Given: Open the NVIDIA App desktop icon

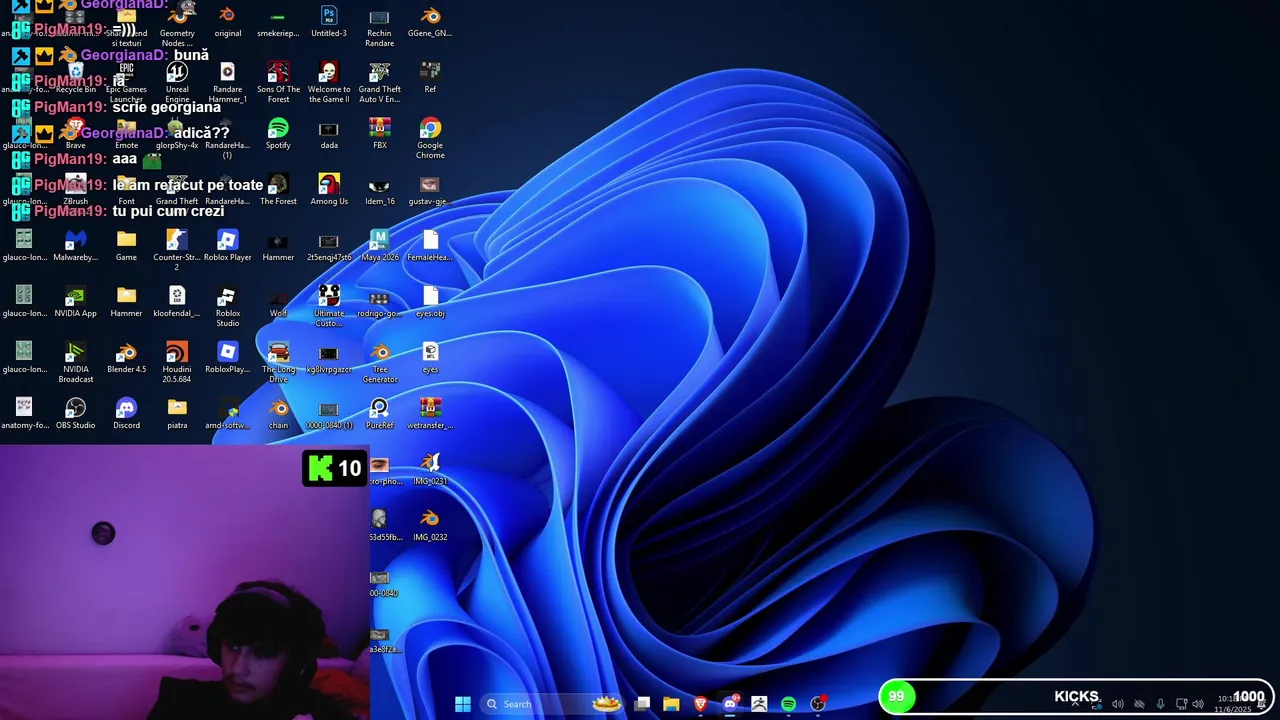Looking at the screenshot, I should click(75, 302).
